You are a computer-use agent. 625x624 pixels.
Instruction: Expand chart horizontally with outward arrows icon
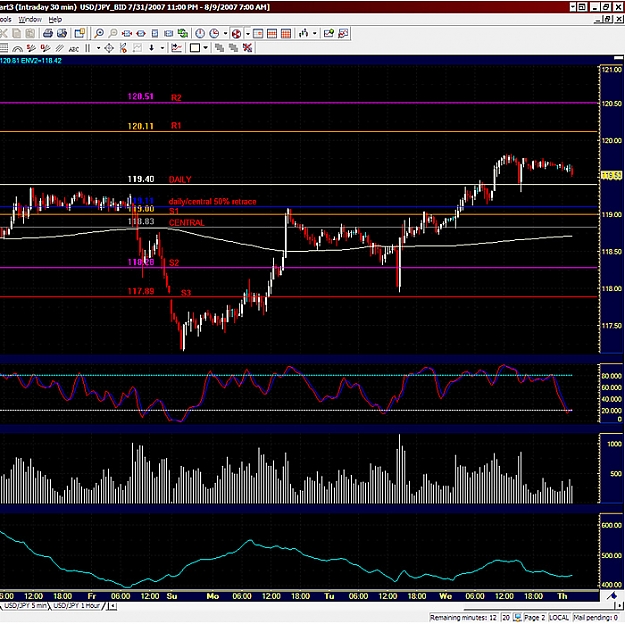click(141, 33)
